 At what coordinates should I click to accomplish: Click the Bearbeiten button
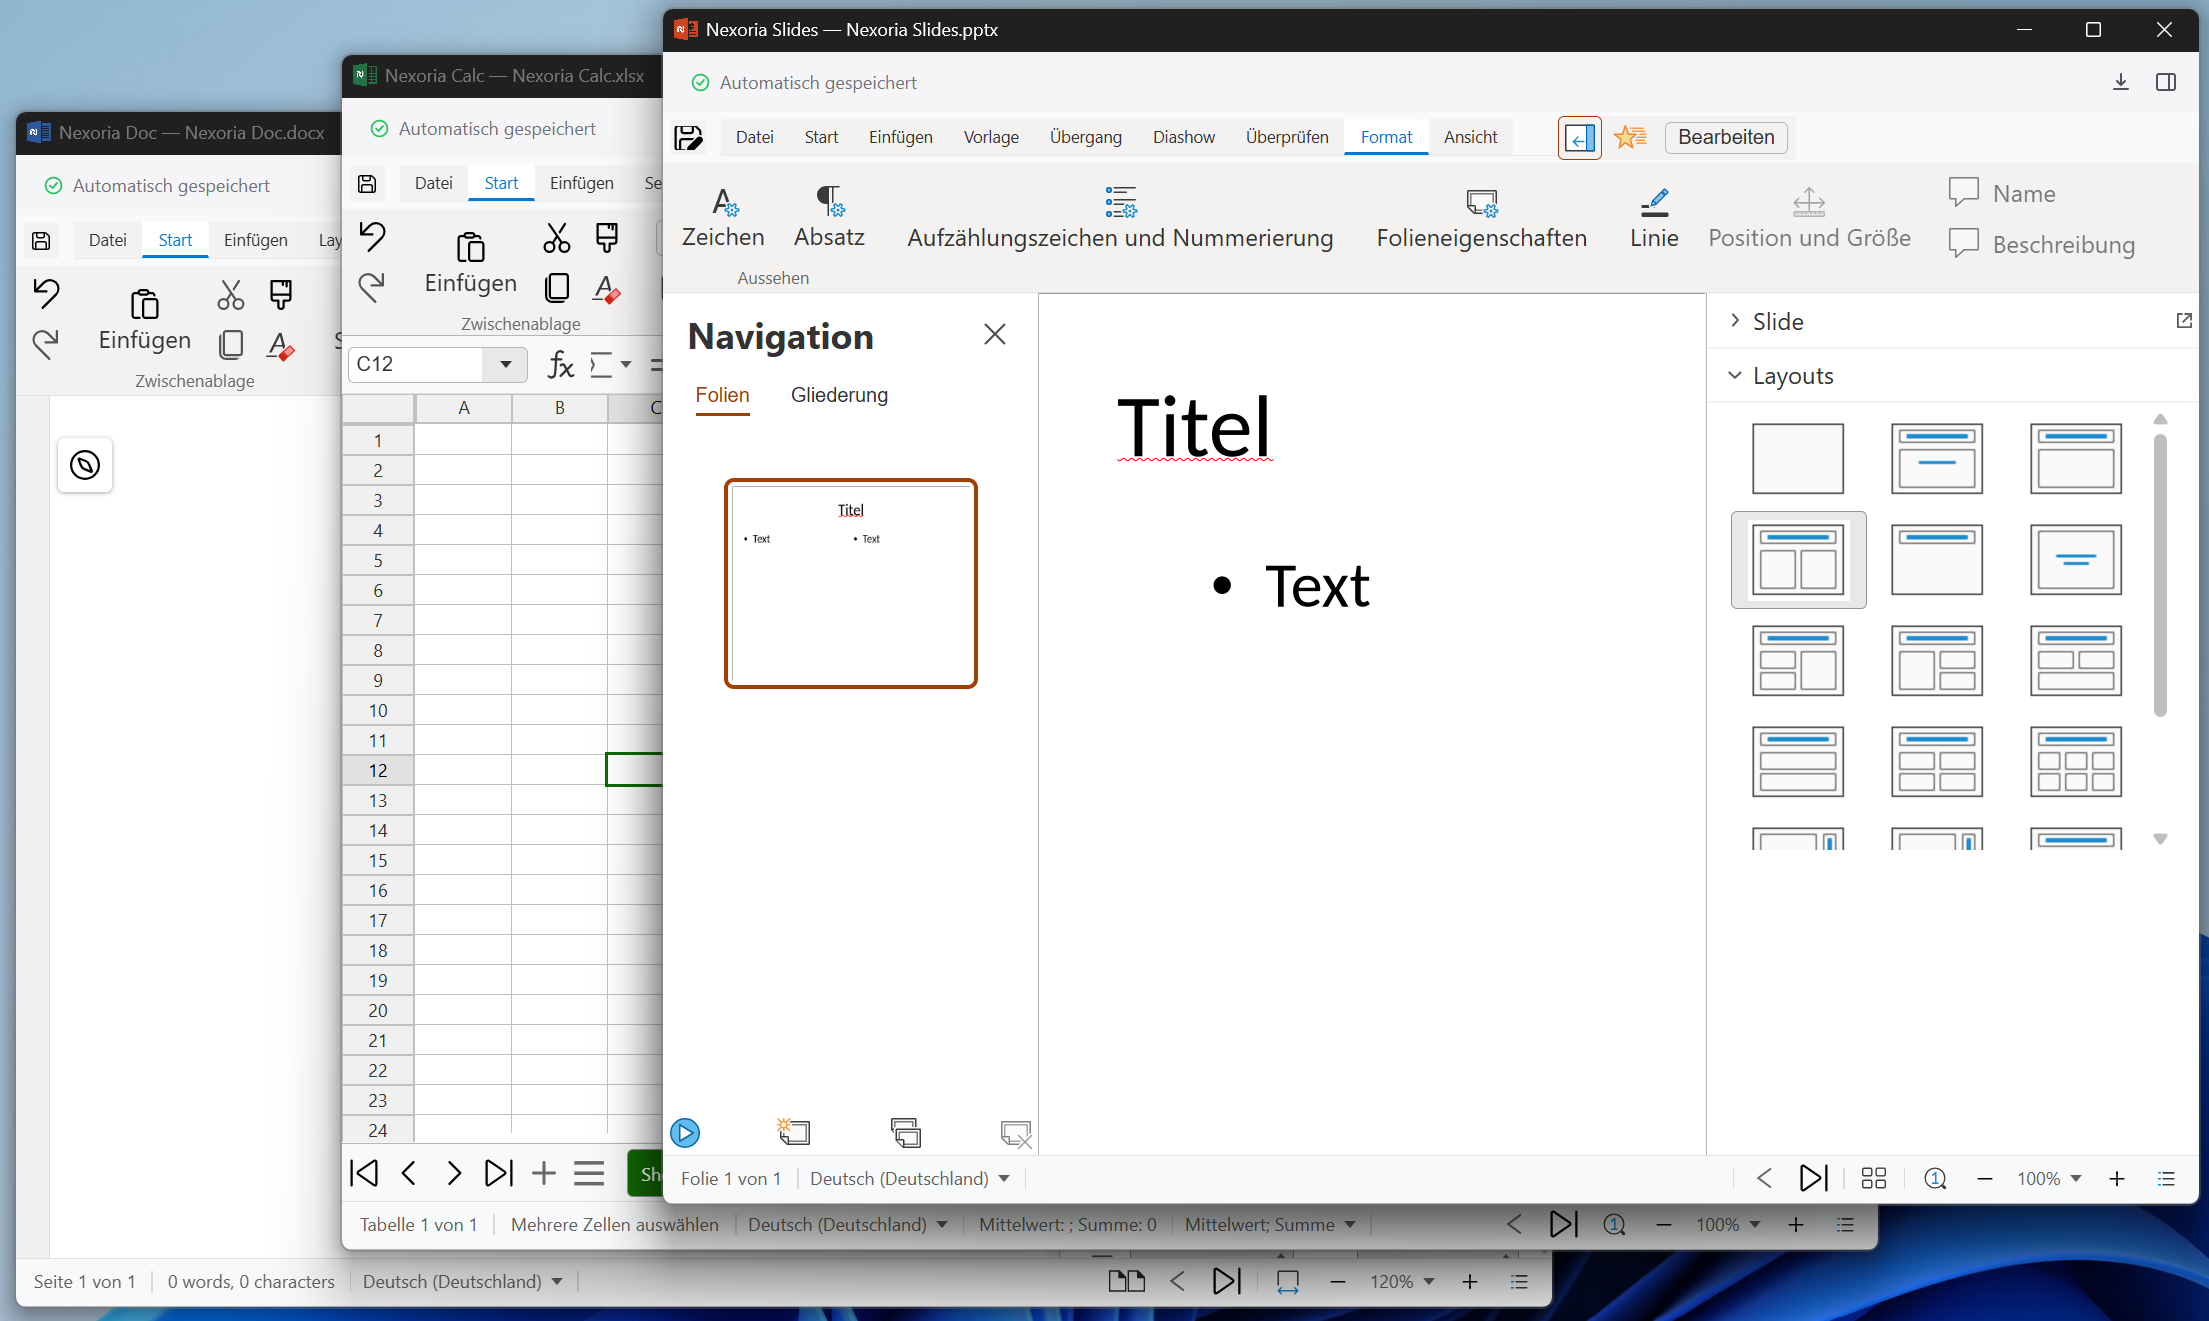(1726, 137)
